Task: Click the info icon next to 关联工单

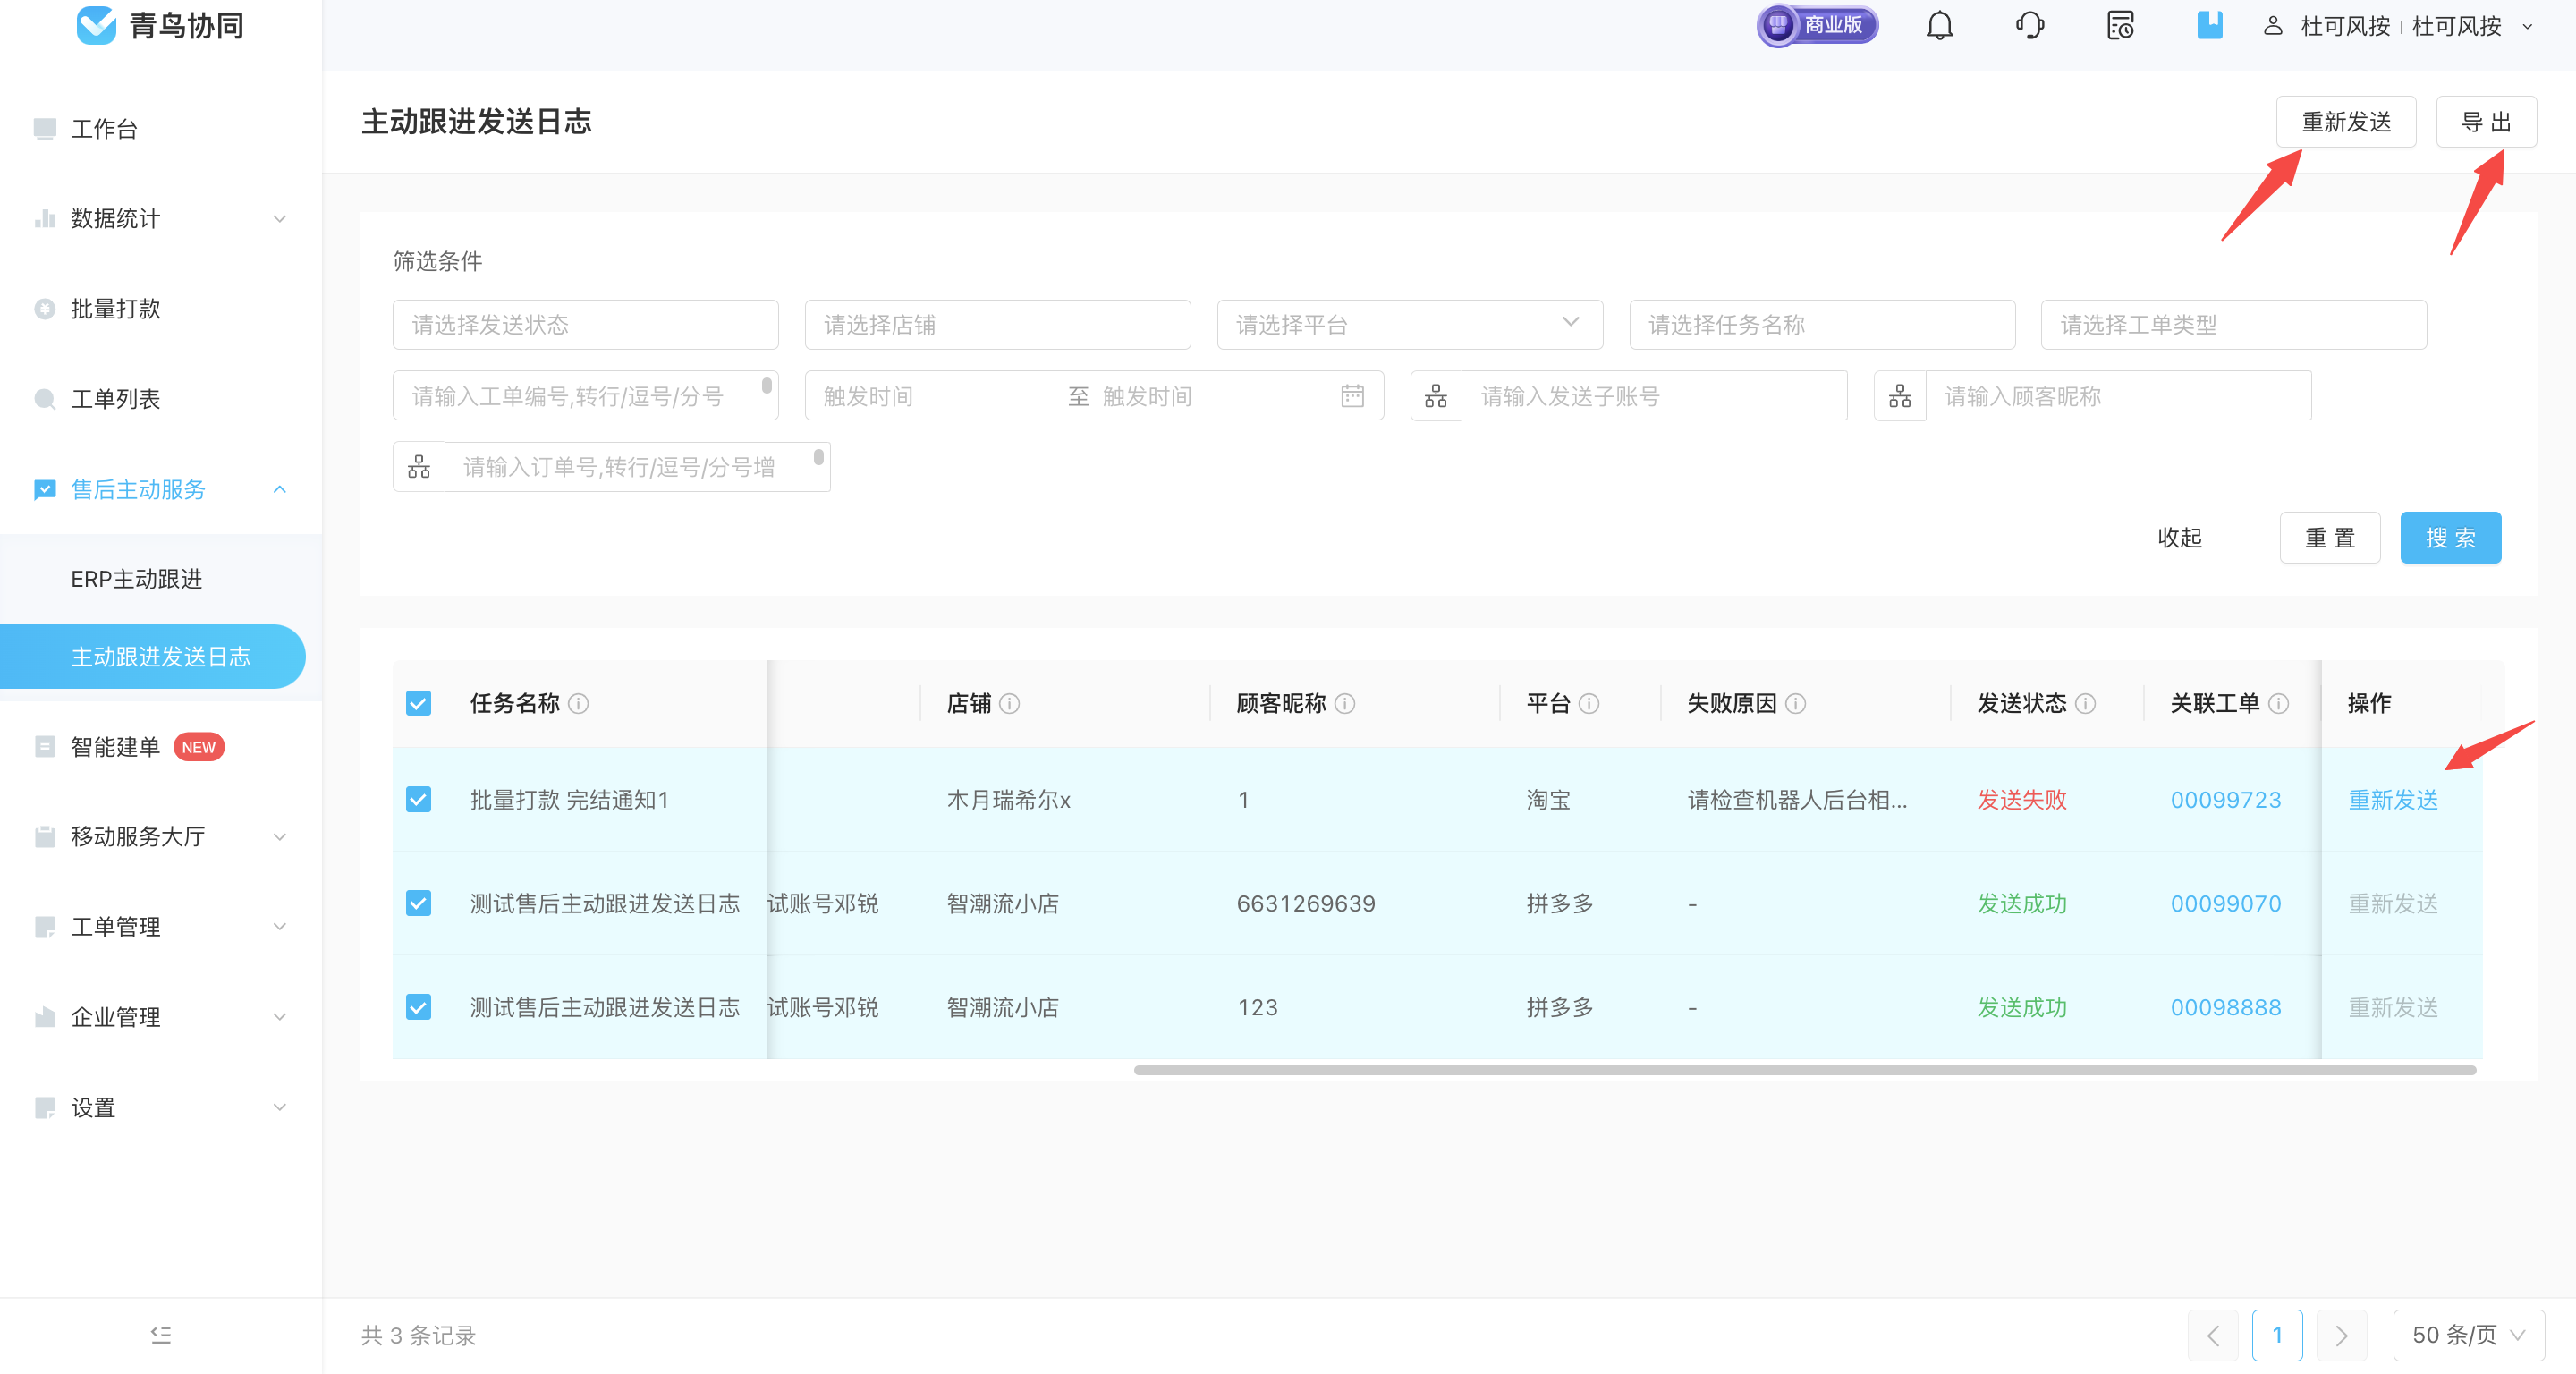Action: (x=2278, y=703)
